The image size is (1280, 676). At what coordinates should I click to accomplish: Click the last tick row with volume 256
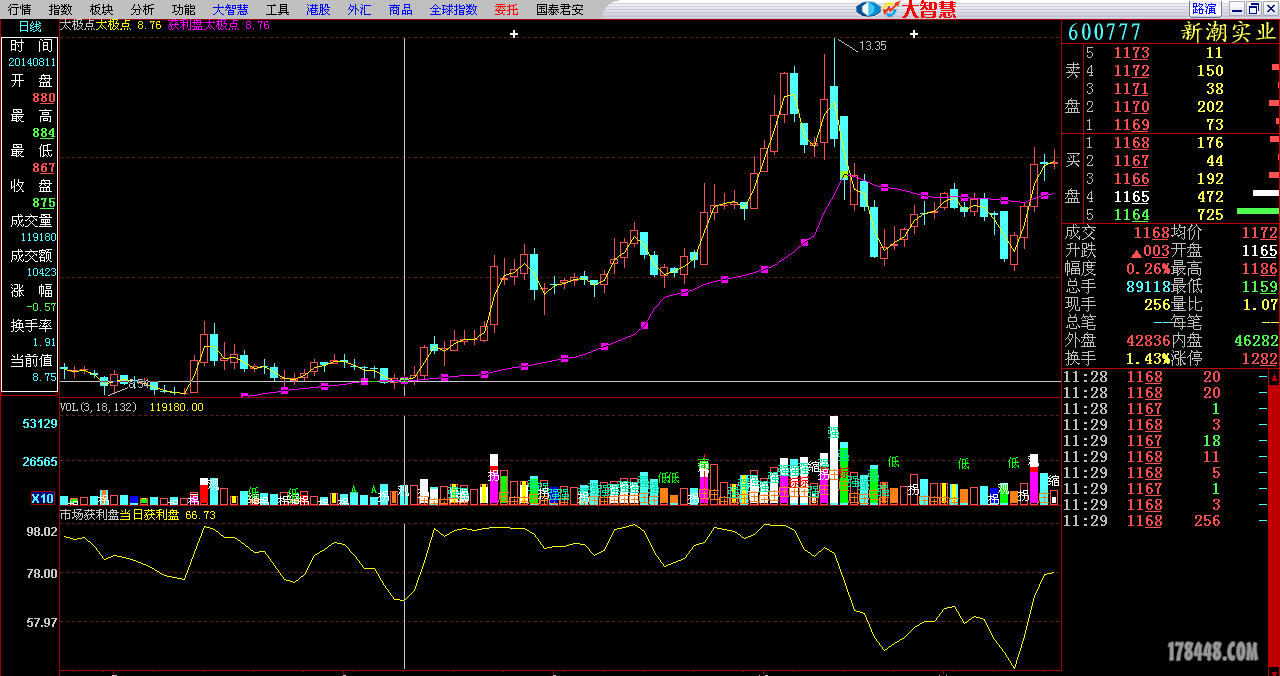1165,521
